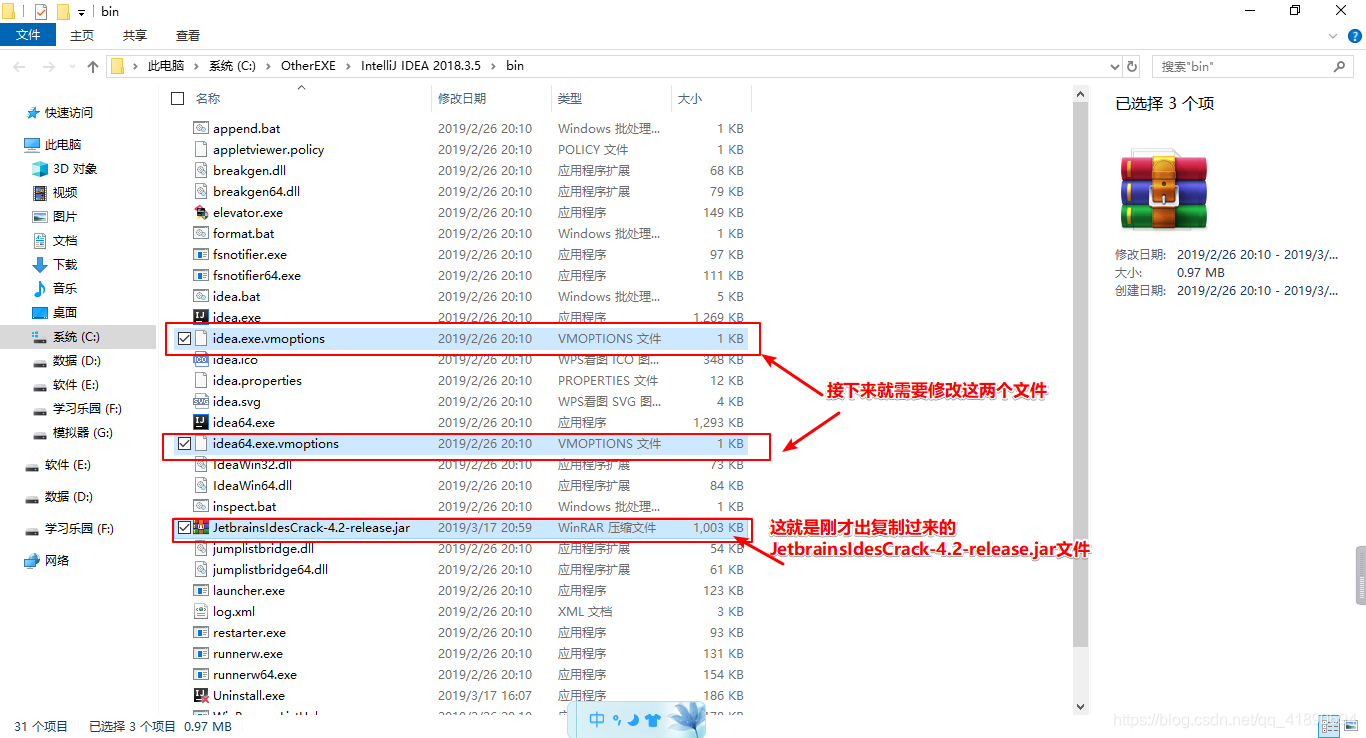Select the idea.svg file icon
This screenshot has height=738, width=1366.
(x=201, y=401)
